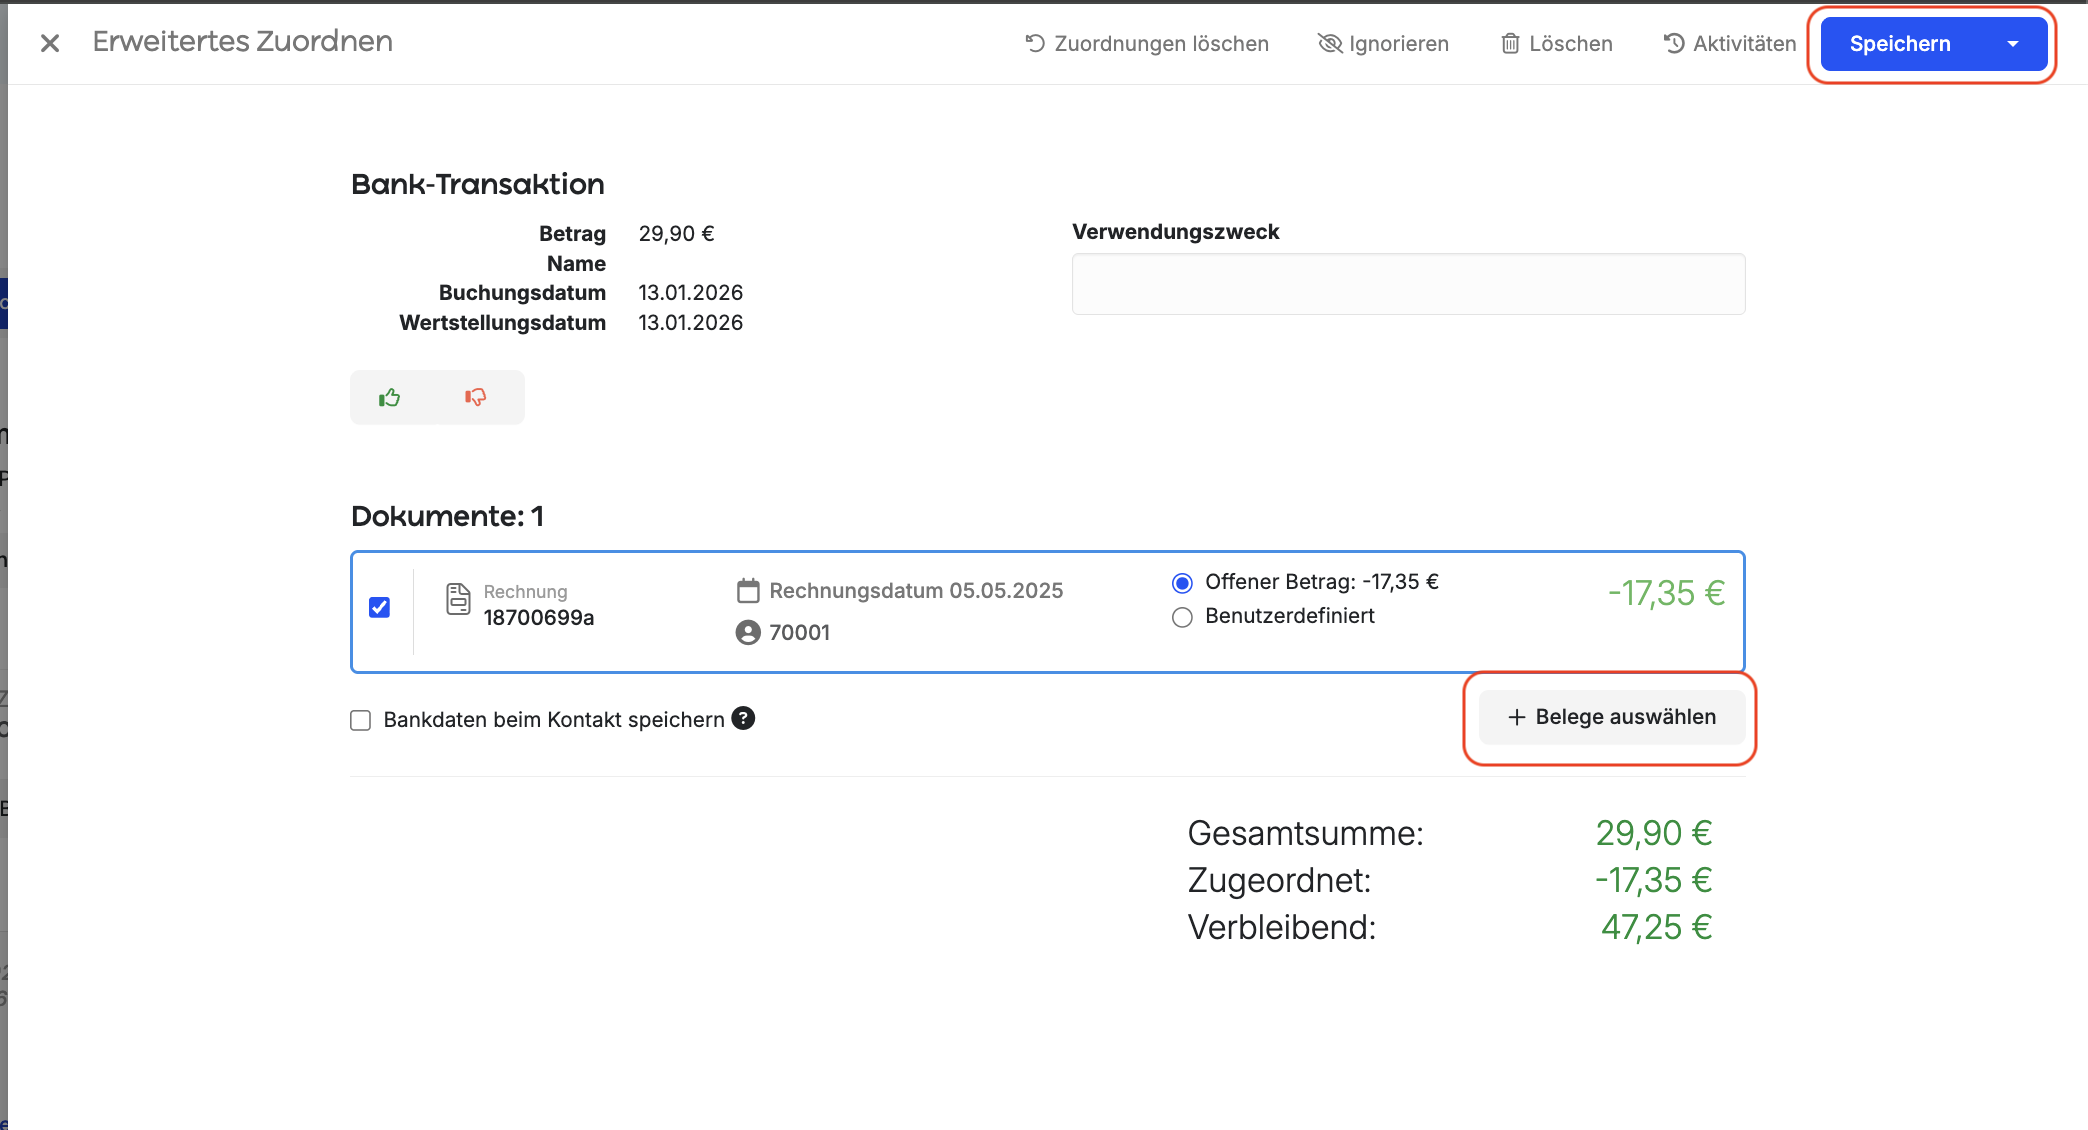Close the Erweitertes Zuordnen dialog

(50, 43)
